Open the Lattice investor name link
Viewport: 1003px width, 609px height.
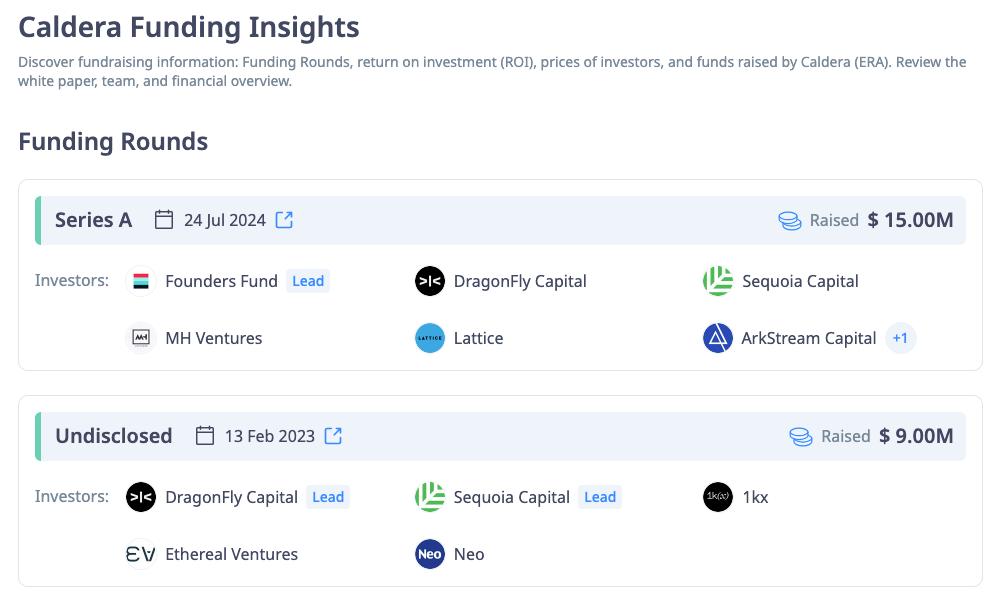tap(478, 338)
